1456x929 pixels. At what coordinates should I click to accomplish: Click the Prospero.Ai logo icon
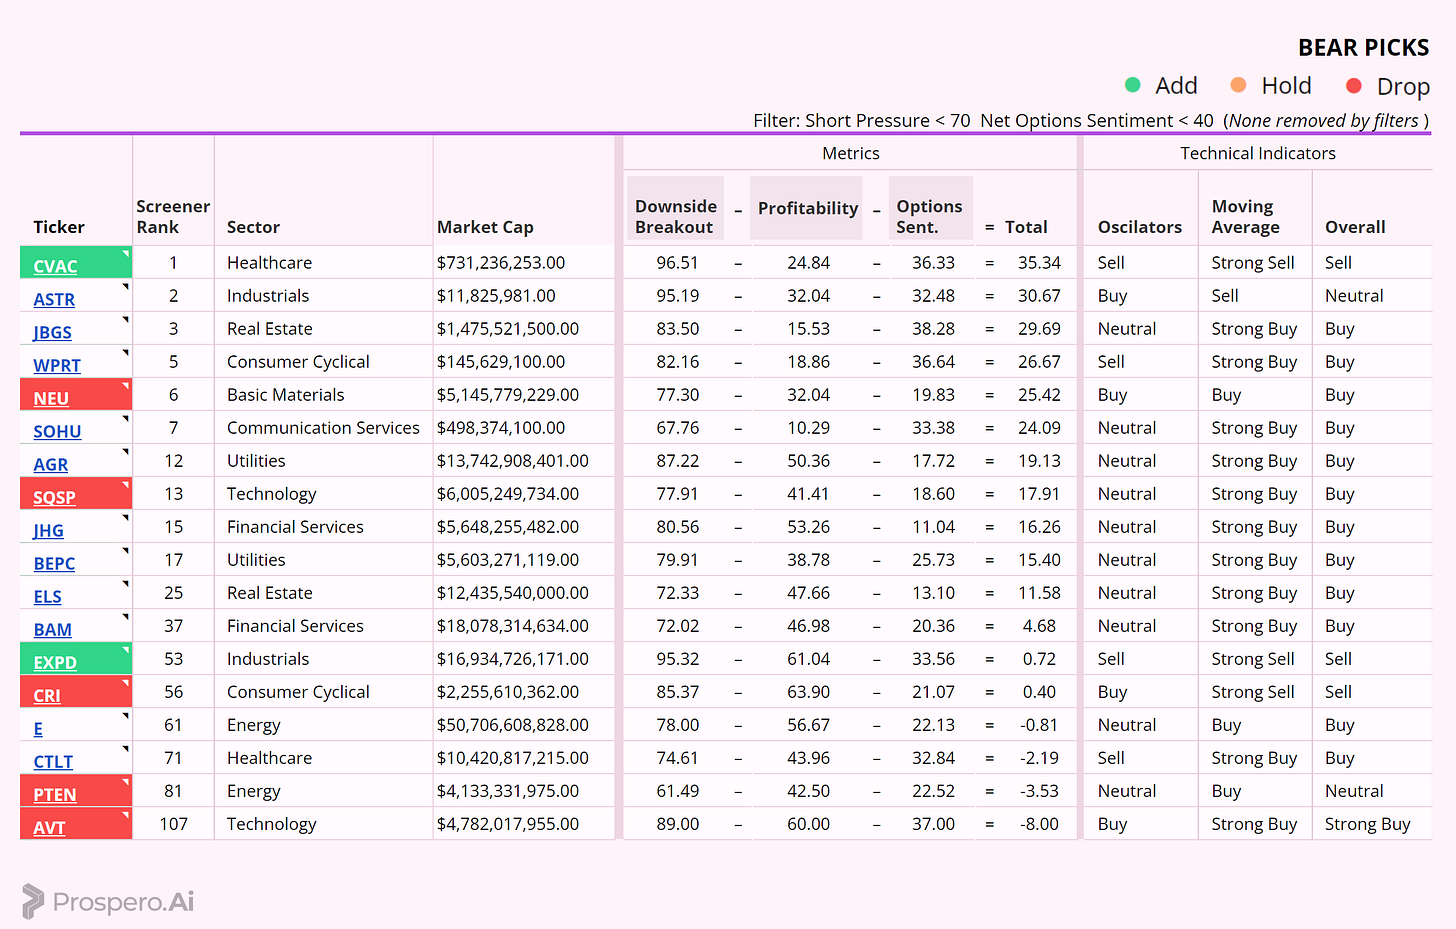33,901
